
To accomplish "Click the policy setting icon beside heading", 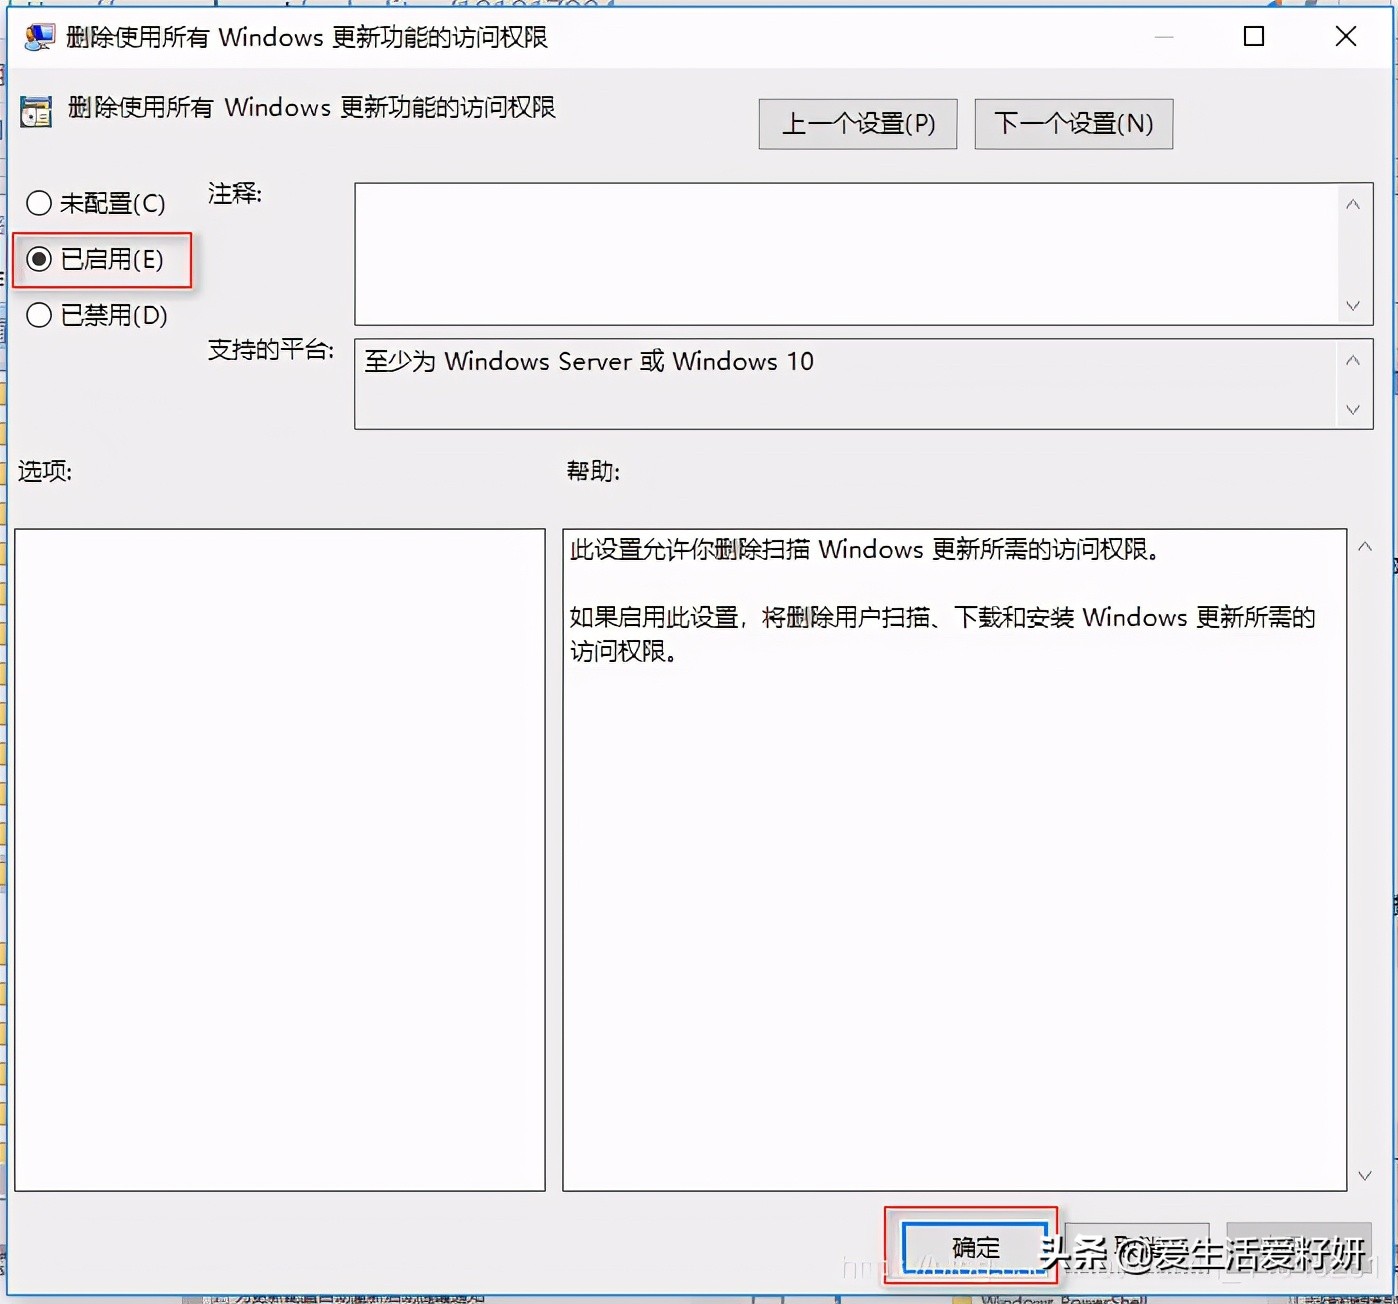I will click(x=36, y=111).
